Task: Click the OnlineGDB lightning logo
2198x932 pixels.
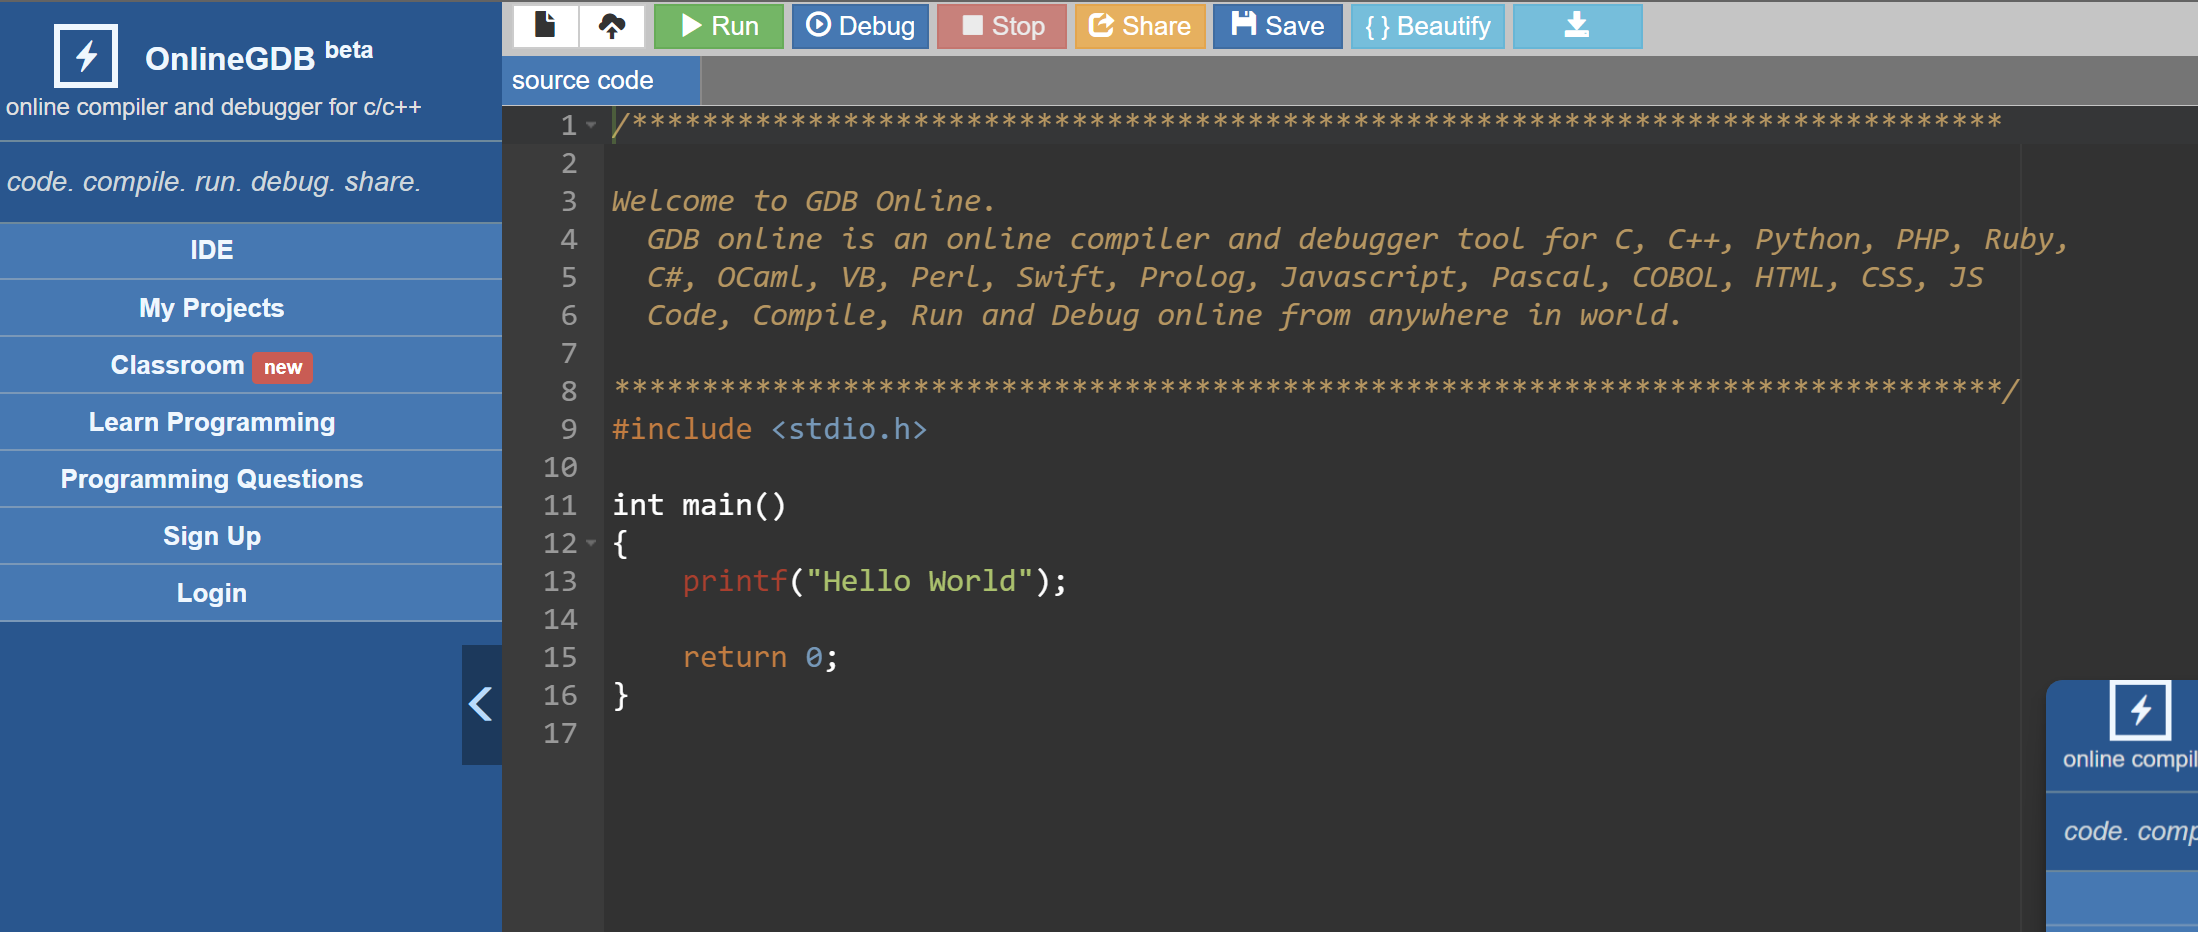Action: (86, 57)
